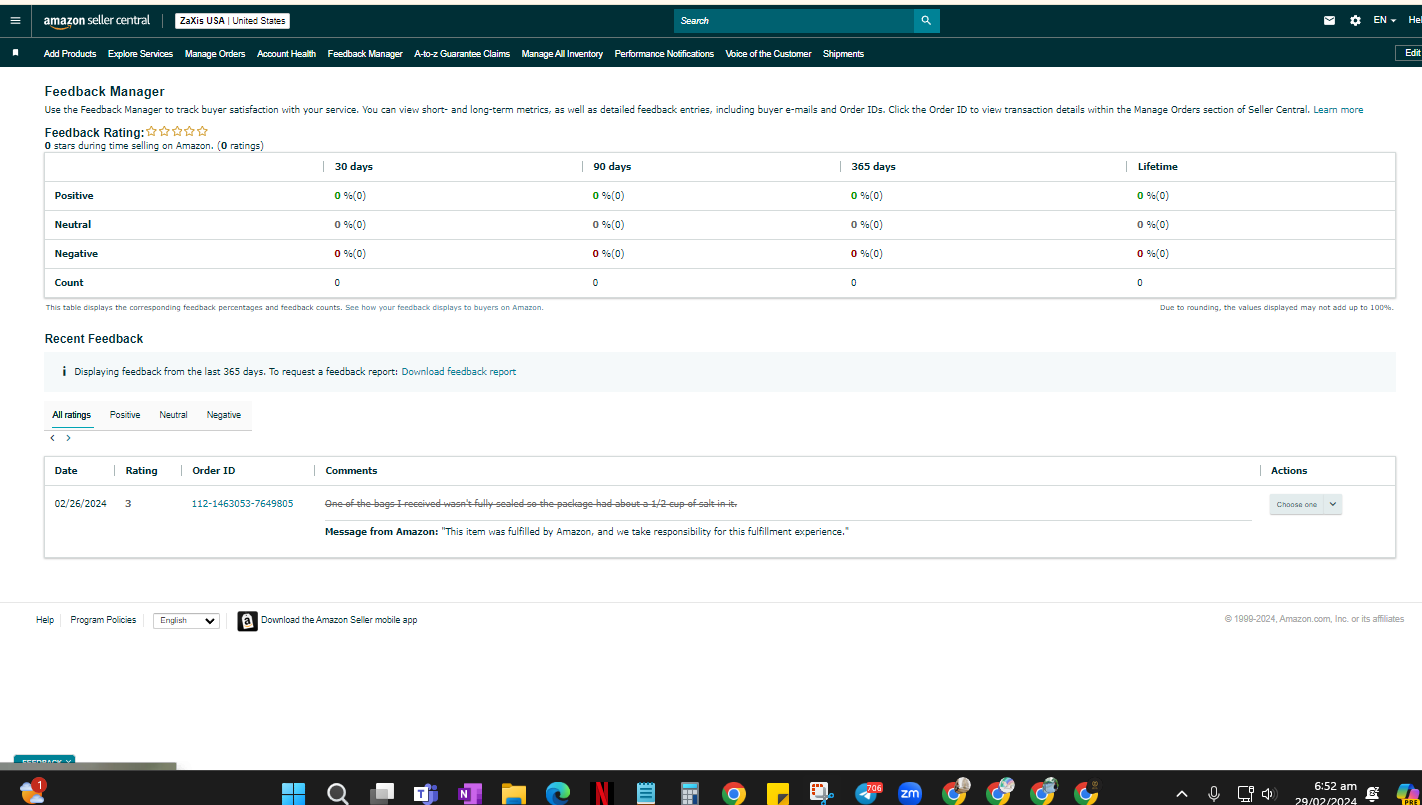Open Explore Services in the nav bar
1422x805 pixels.
coord(140,54)
